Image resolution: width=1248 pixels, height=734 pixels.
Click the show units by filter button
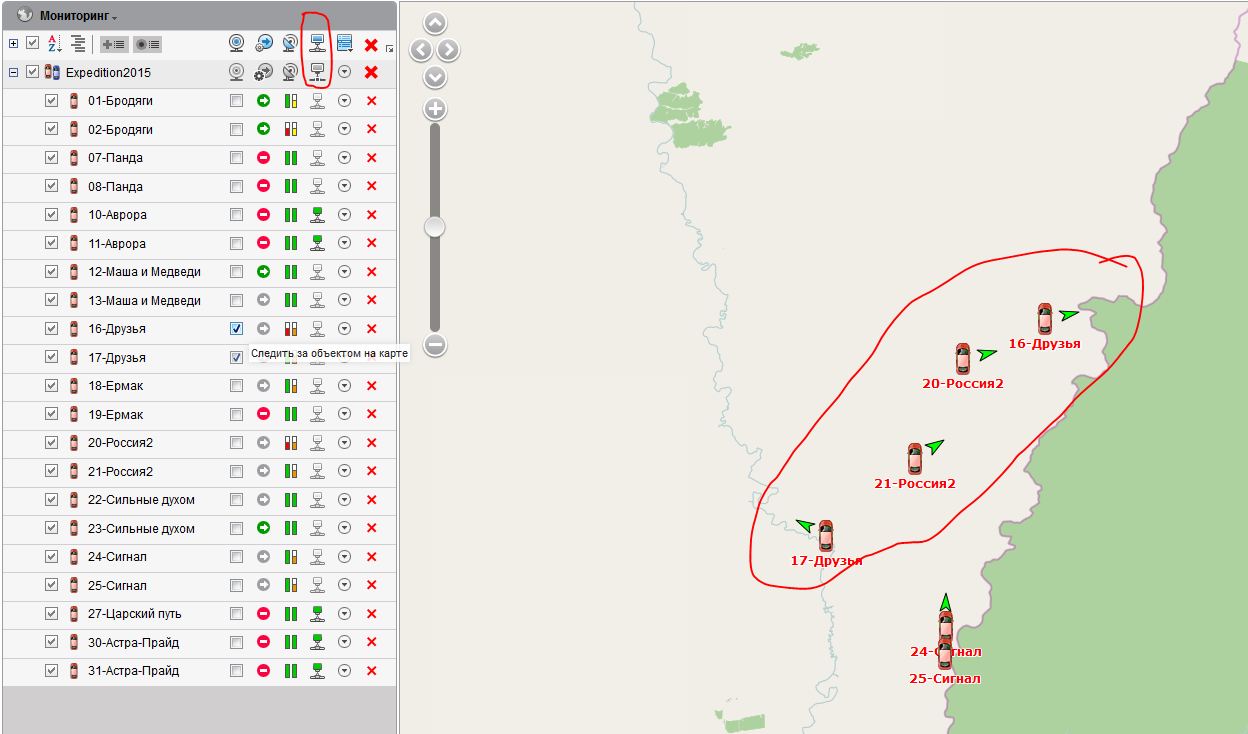tap(147, 44)
